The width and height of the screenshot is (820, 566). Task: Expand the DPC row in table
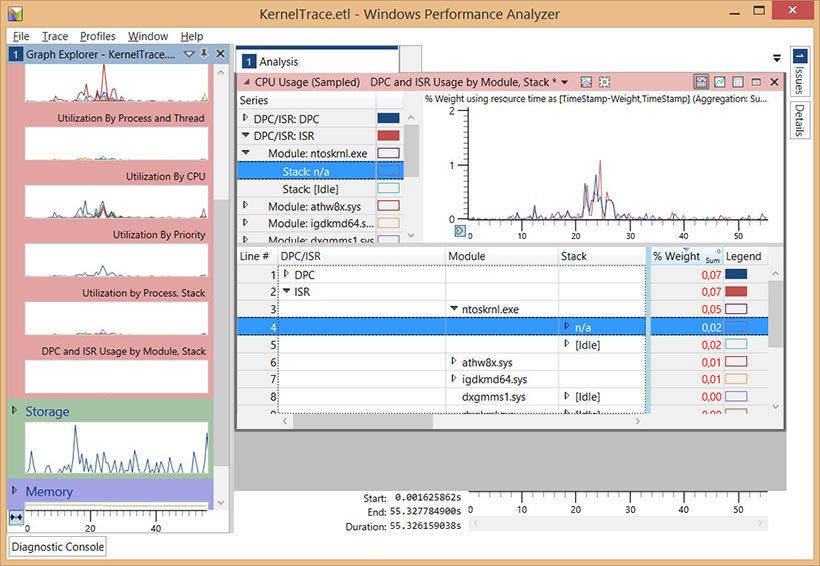coord(286,274)
